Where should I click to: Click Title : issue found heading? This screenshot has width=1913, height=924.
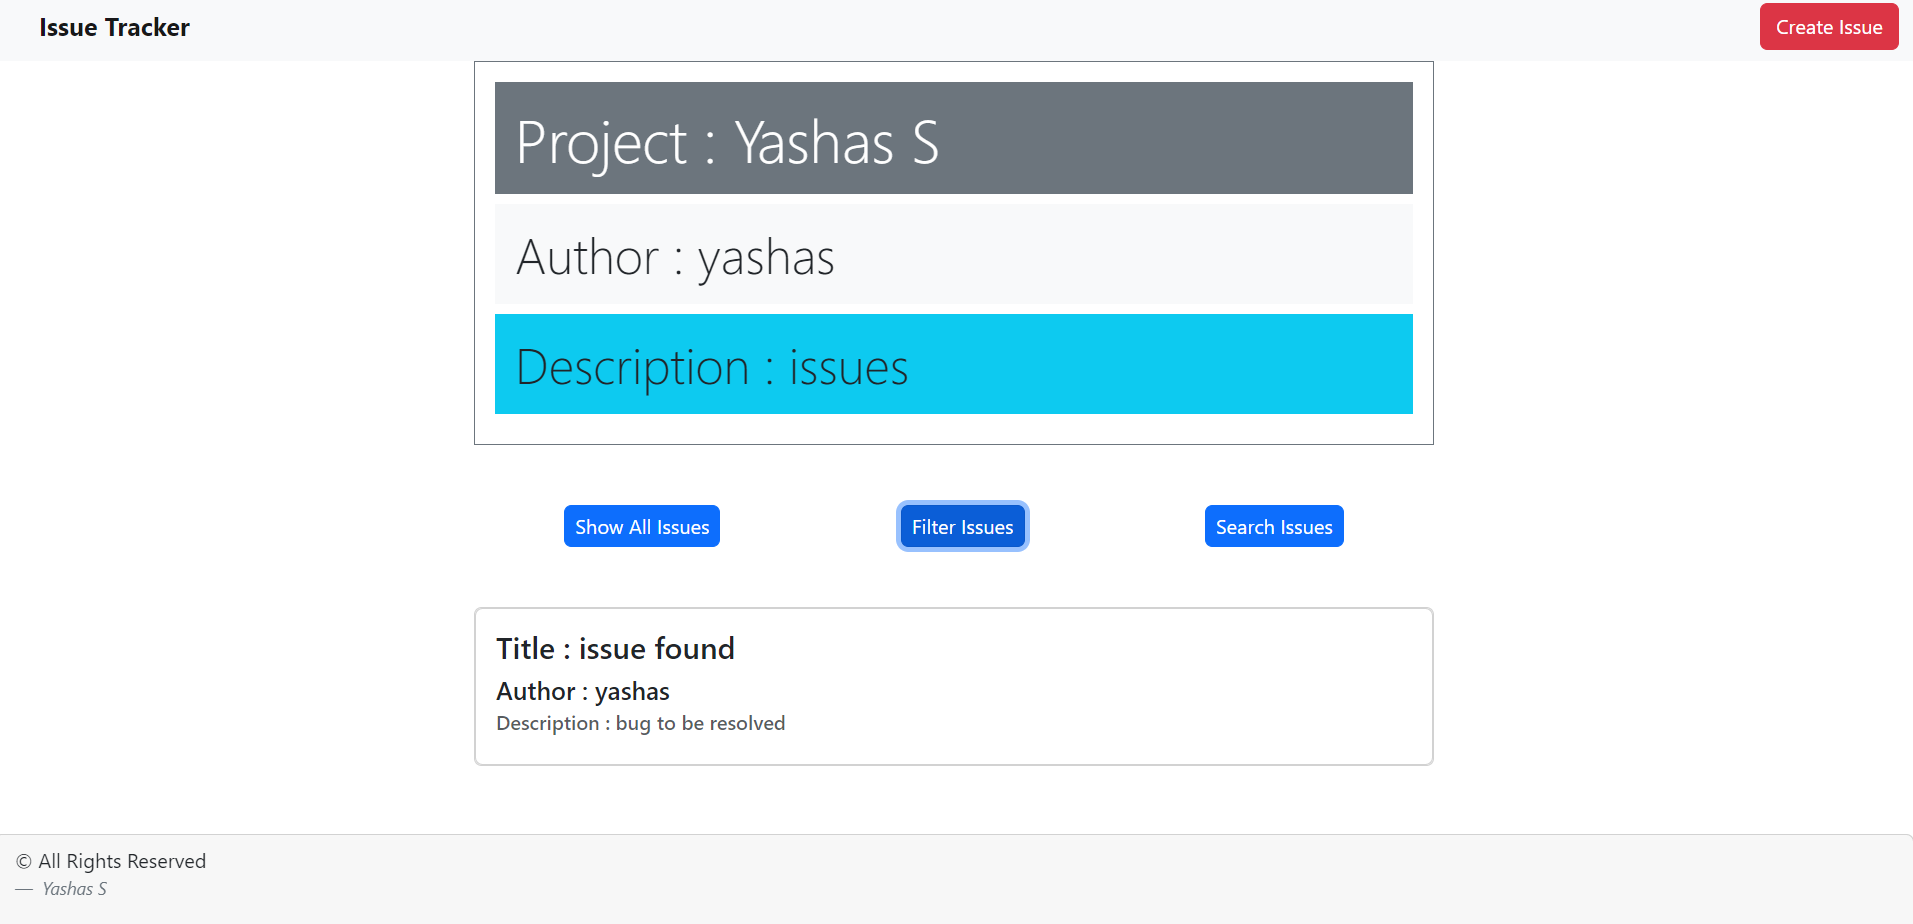point(615,648)
